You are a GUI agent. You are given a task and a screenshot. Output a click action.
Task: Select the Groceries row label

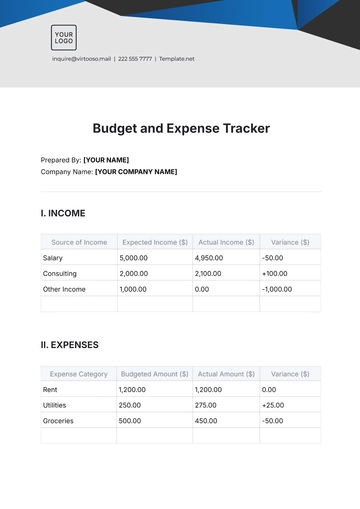(x=58, y=421)
